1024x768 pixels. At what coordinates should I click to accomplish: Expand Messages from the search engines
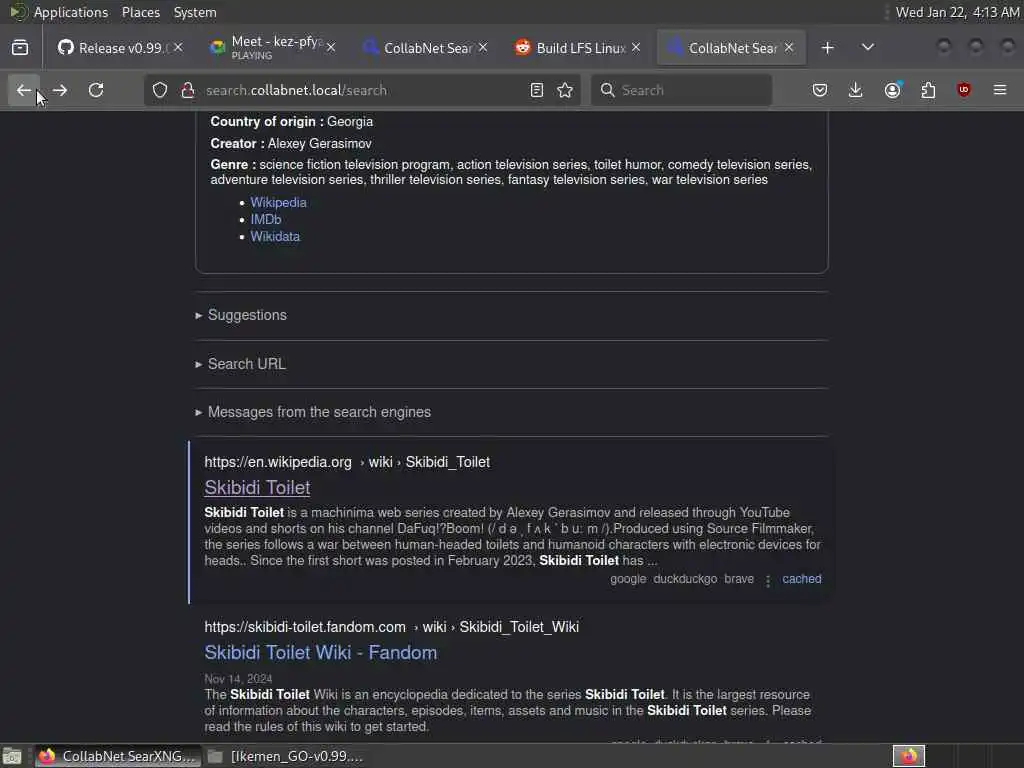pyautogui.click(x=319, y=412)
